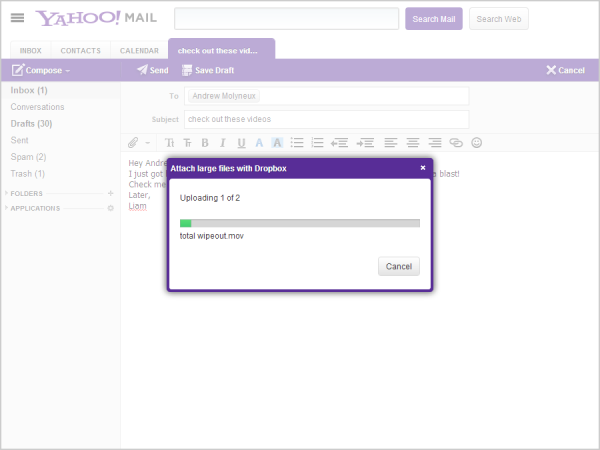
Task: Expand the attachment options dropdown arrow
Action: click(148, 143)
